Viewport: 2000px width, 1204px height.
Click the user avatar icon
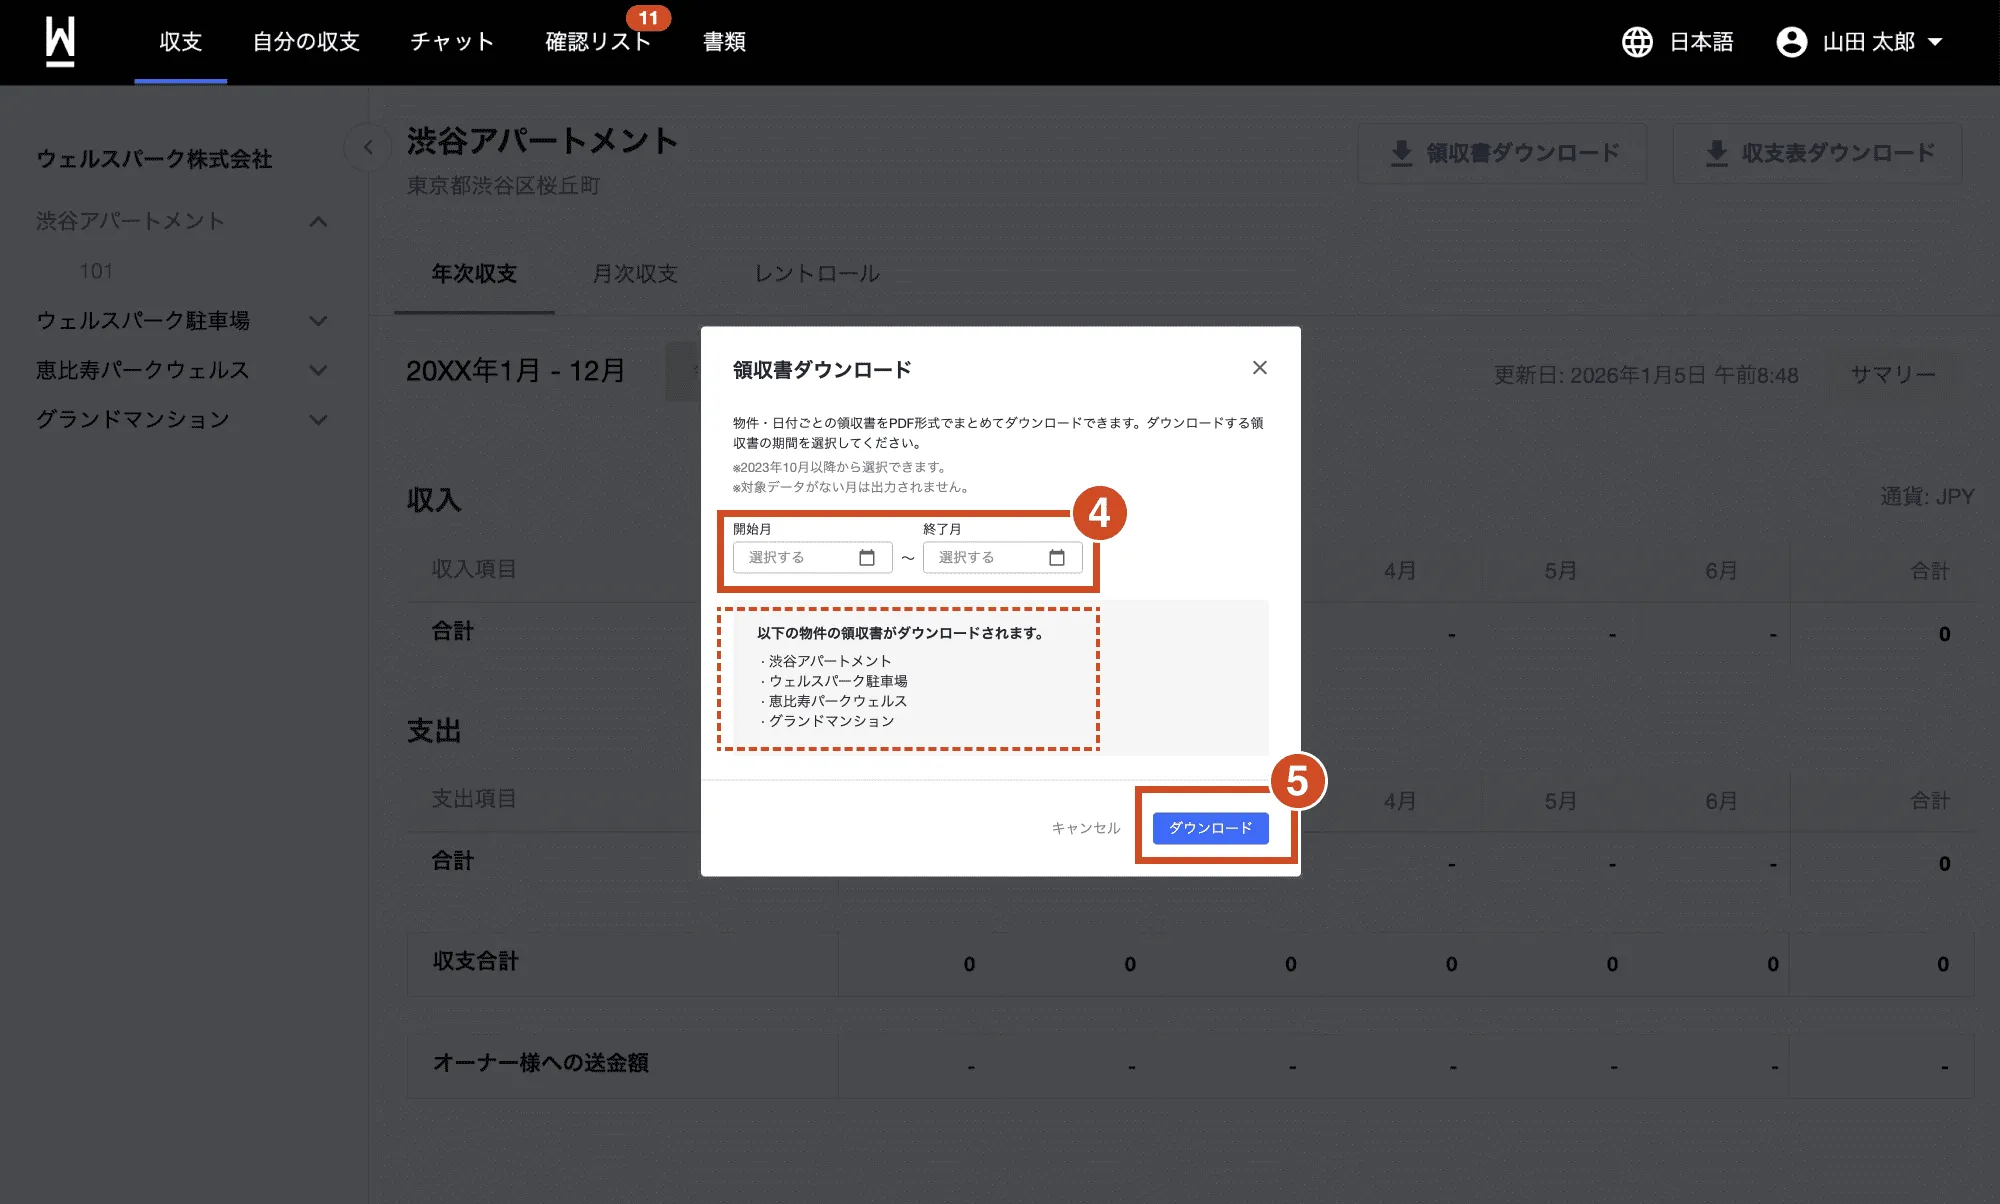(x=1791, y=42)
